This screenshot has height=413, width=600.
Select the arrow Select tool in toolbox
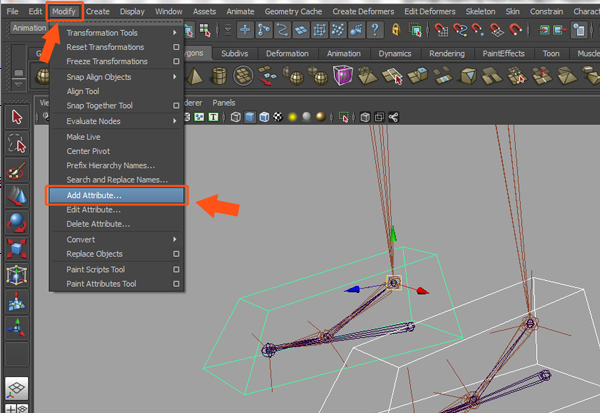click(17, 117)
